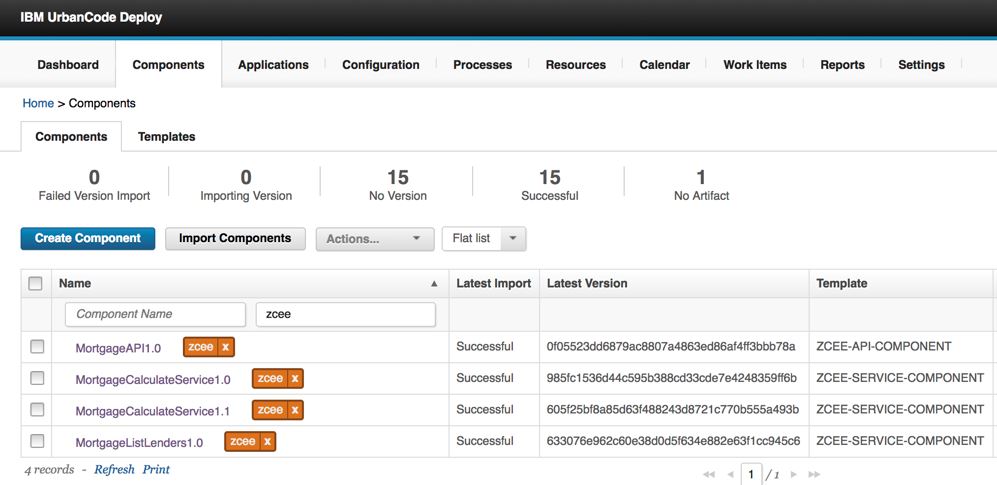Remove zcee tag from MortgageCalculateService1.1
This screenshot has width=997, height=485.
click(294, 411)
